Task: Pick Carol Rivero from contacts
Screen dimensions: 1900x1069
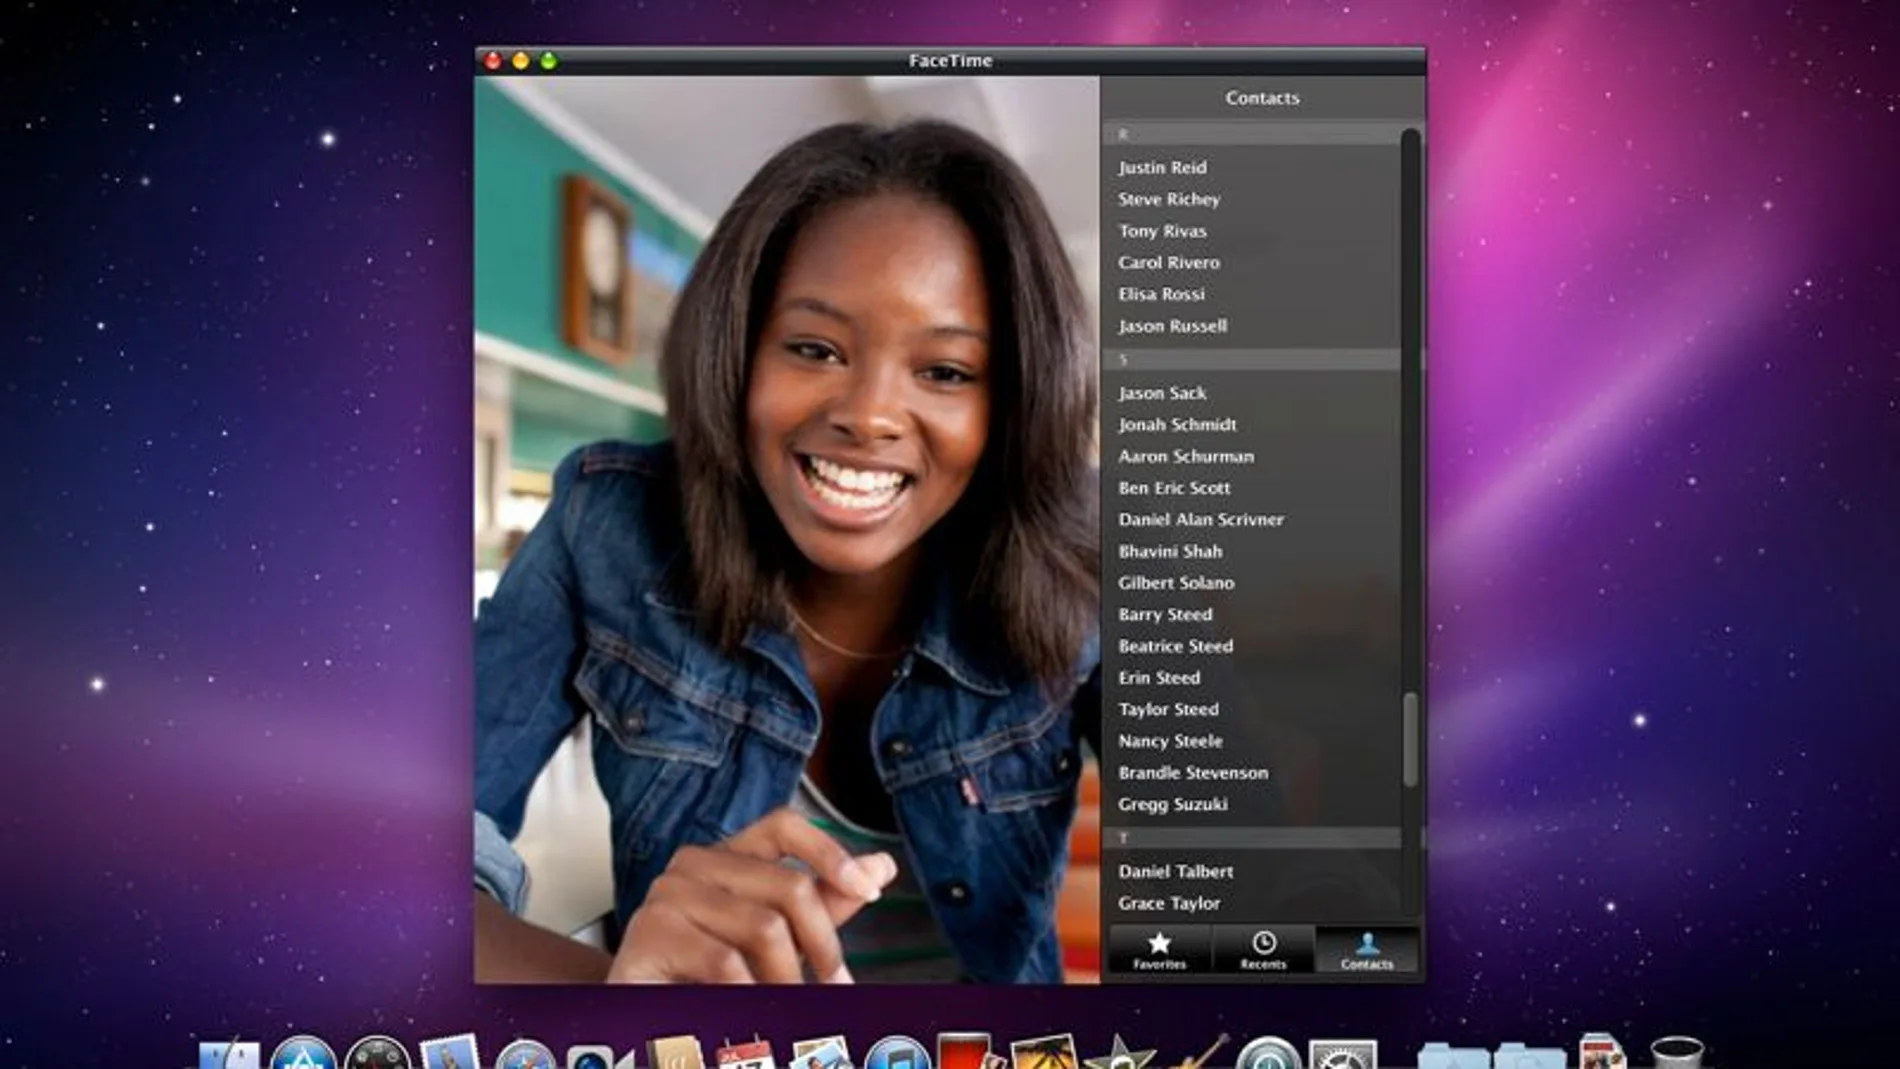Action: tap(1169, 262)
